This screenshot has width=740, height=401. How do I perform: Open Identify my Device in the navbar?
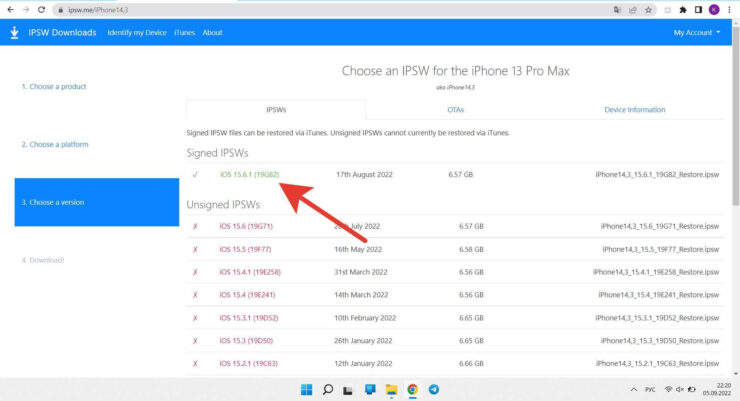(x=135, y=32)
